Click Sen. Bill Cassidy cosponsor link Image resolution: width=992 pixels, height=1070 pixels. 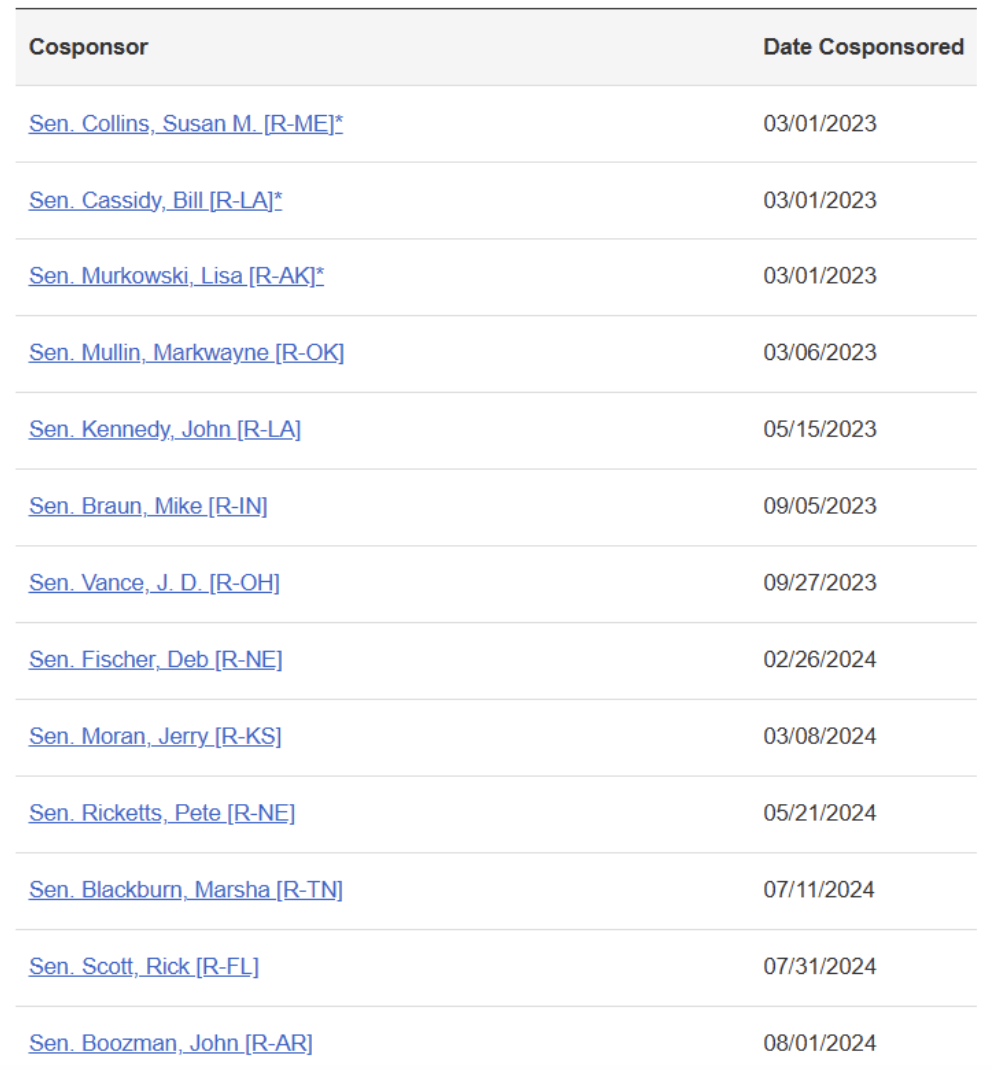(x=155, y=200)
